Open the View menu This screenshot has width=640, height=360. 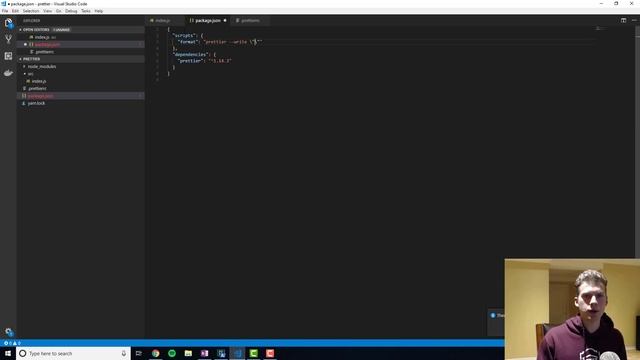tap(48, 11)
